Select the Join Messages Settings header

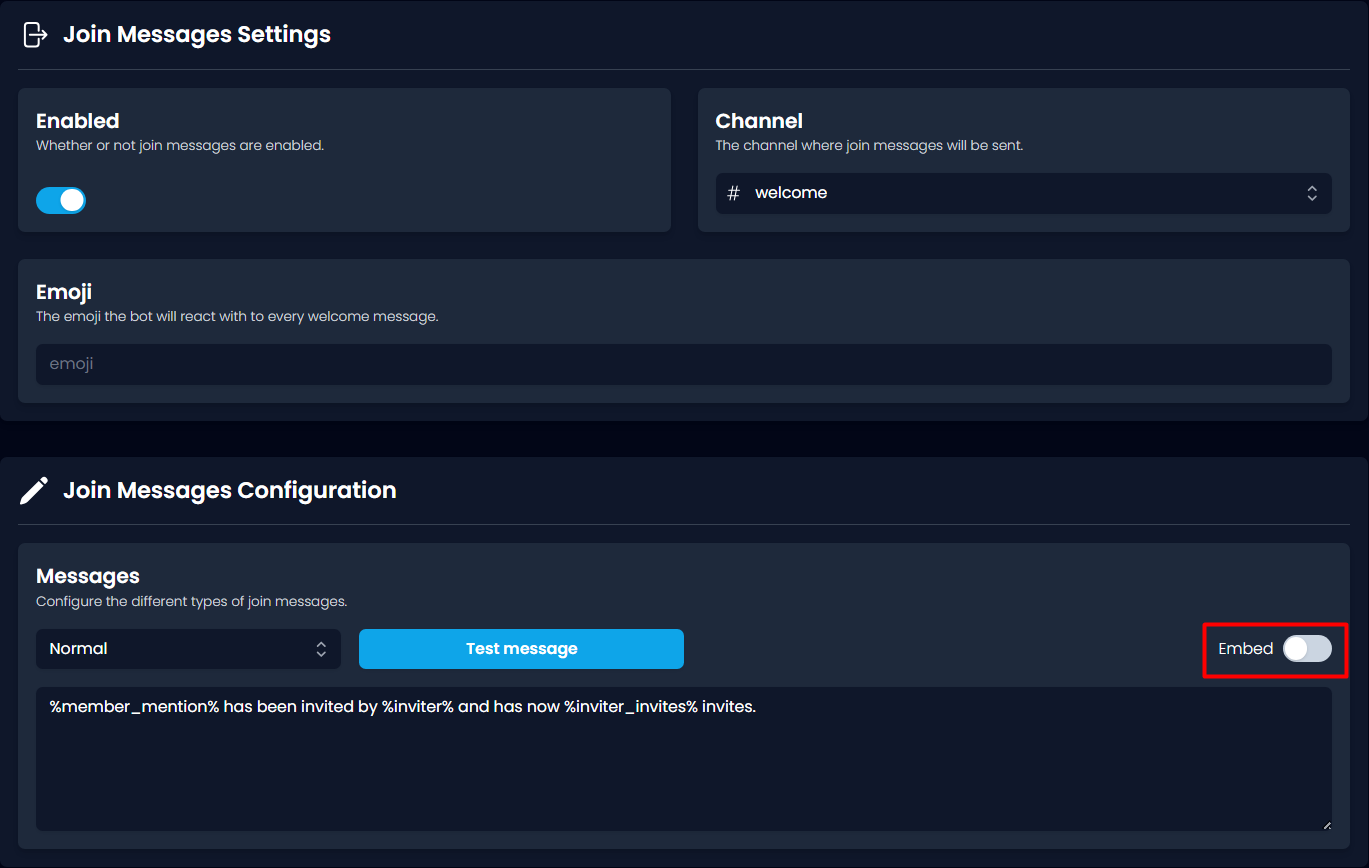[197, 33]
